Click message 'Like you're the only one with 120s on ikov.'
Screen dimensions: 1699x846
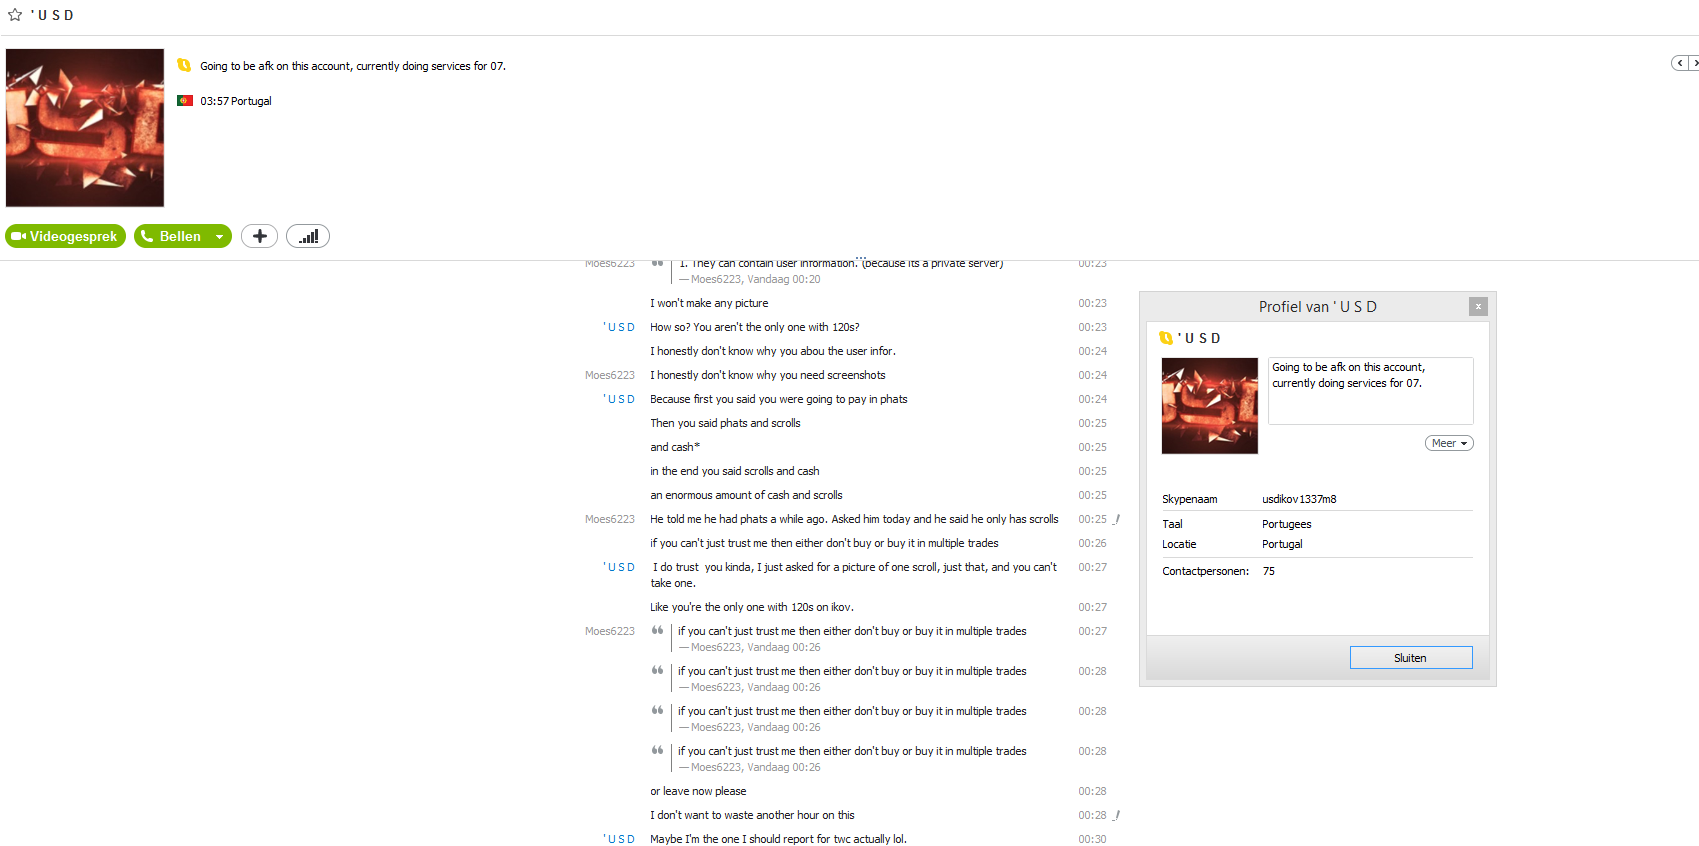tap(752, 607)
